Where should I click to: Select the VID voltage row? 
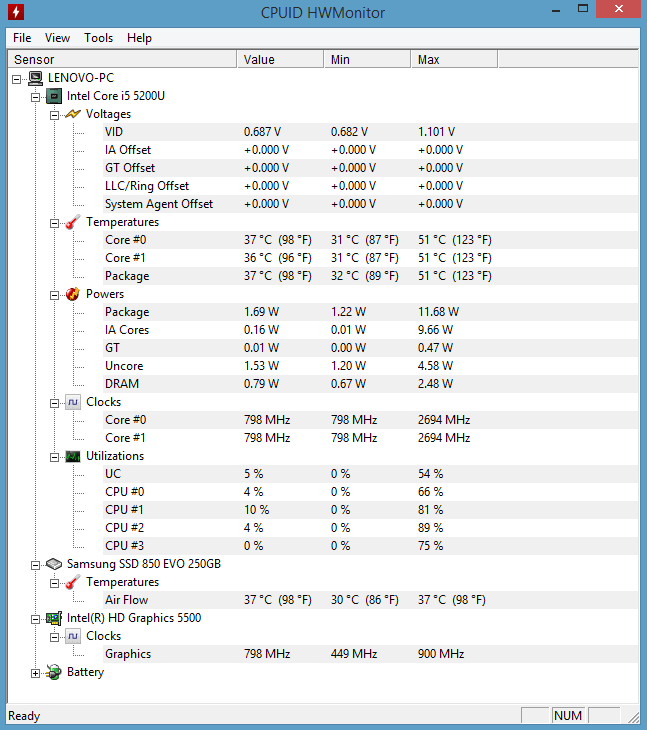tap(371, 132)
